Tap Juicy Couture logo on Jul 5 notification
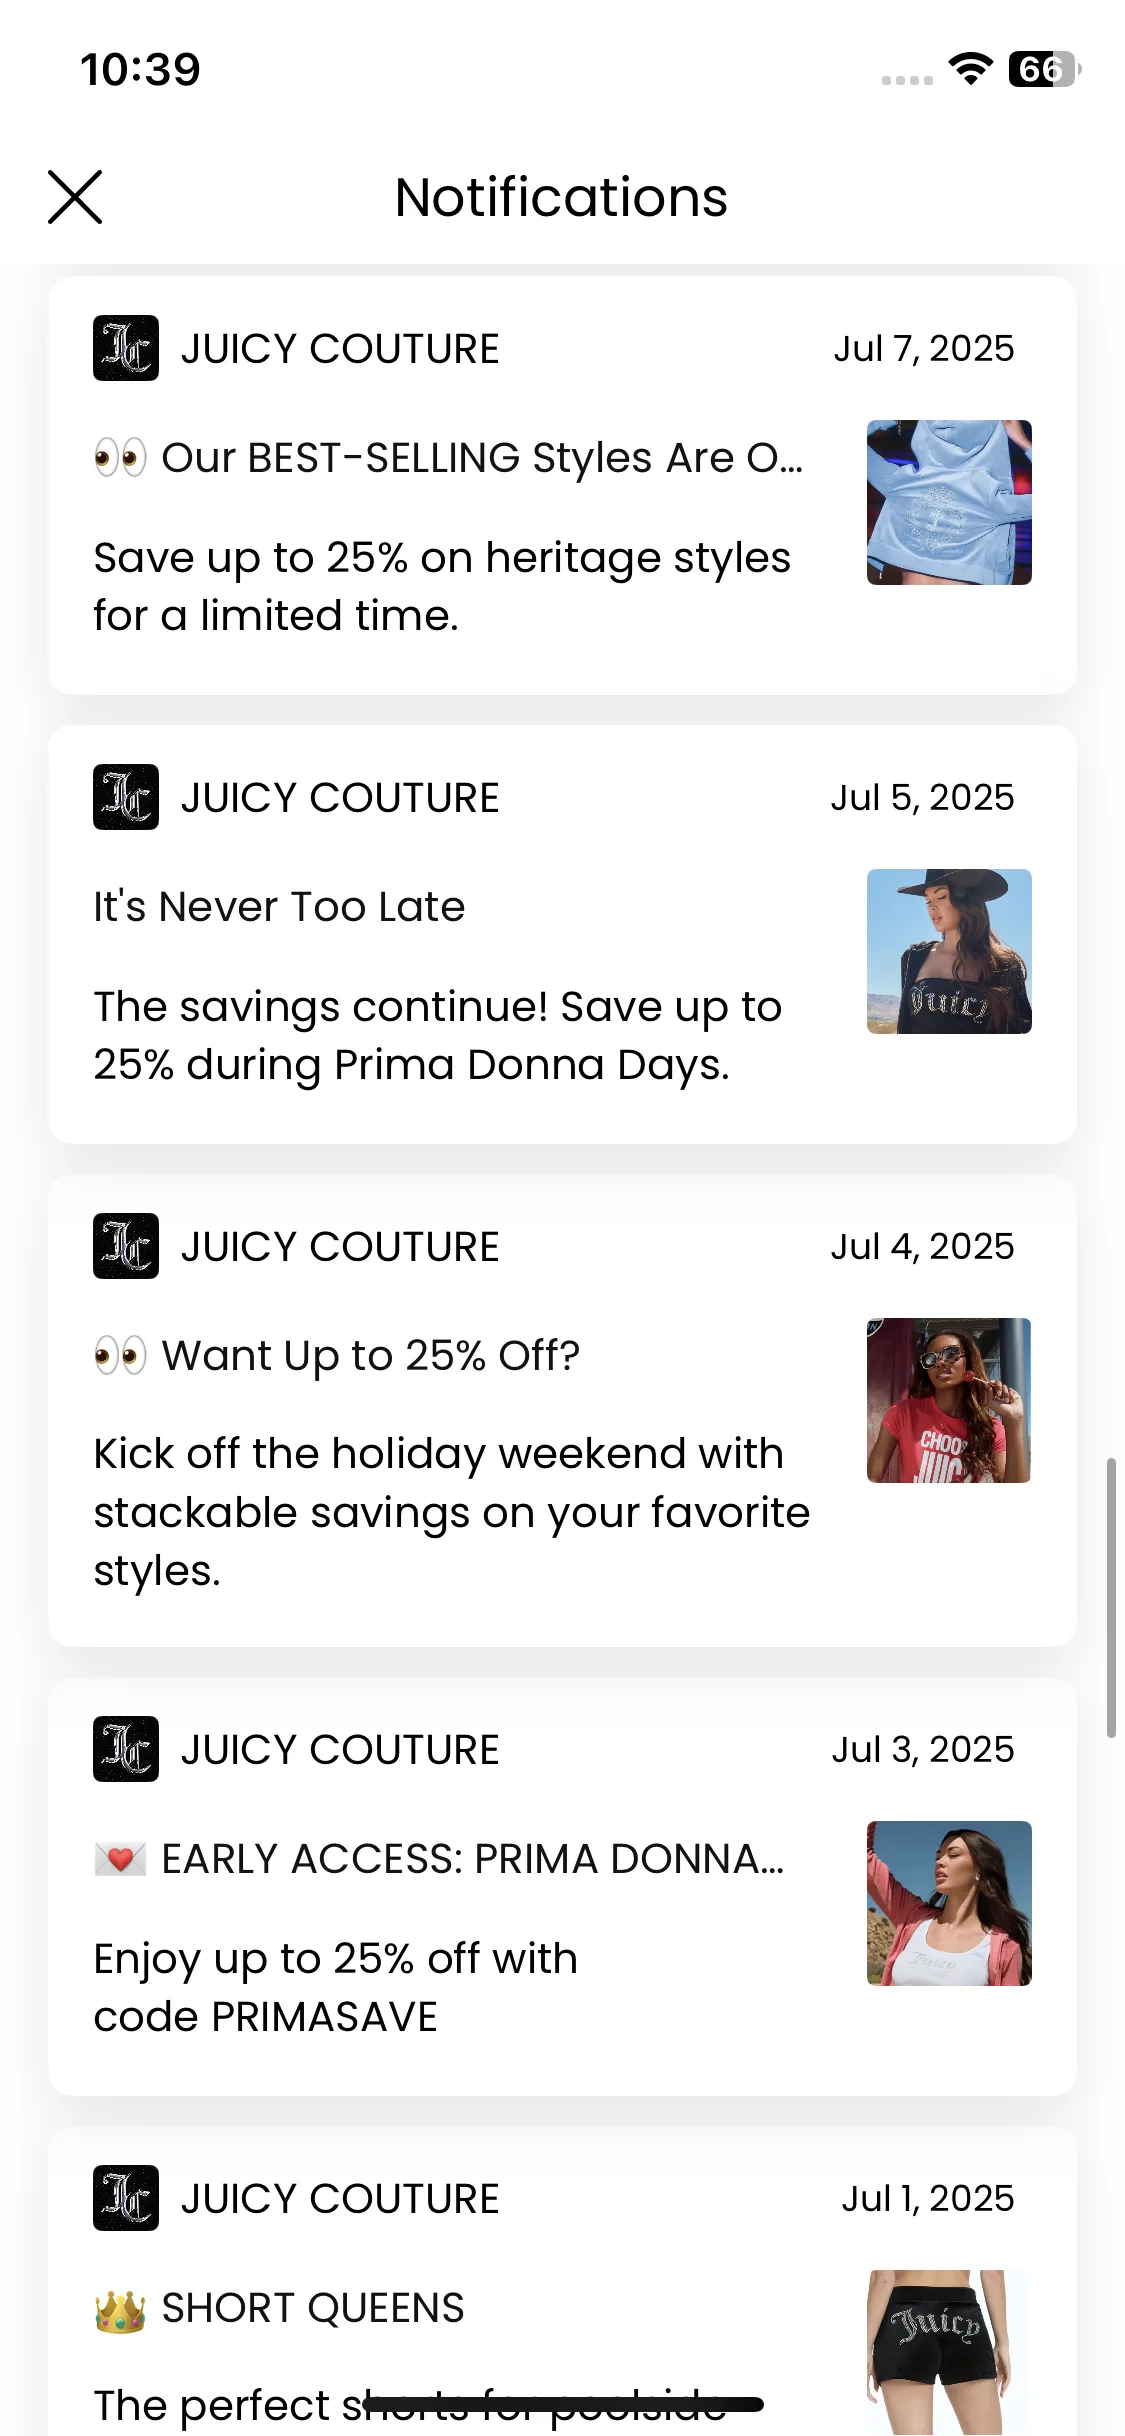Viewport: 1125px width, 2436px height. pos(126,797)
